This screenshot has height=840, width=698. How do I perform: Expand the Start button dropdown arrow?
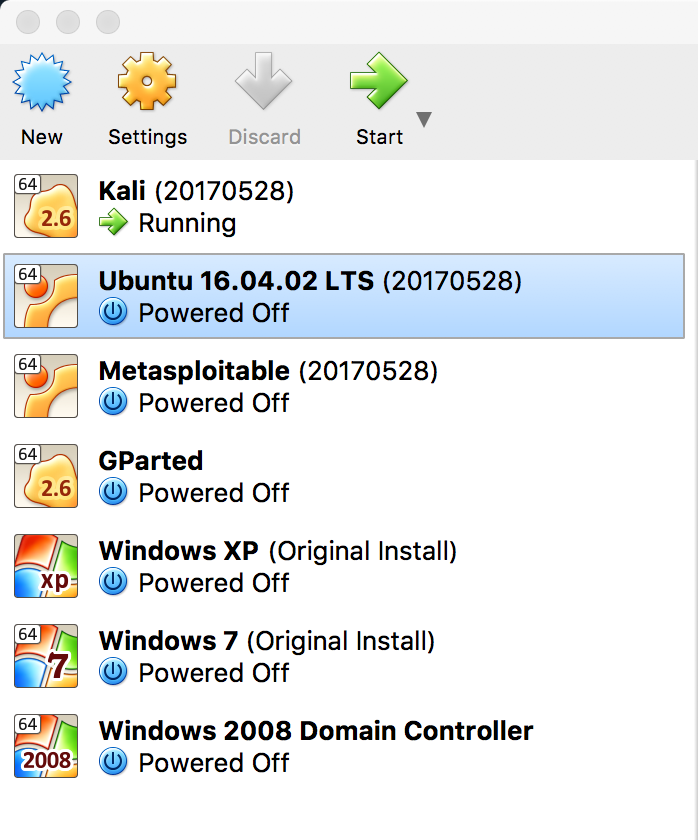pos(424,119)
